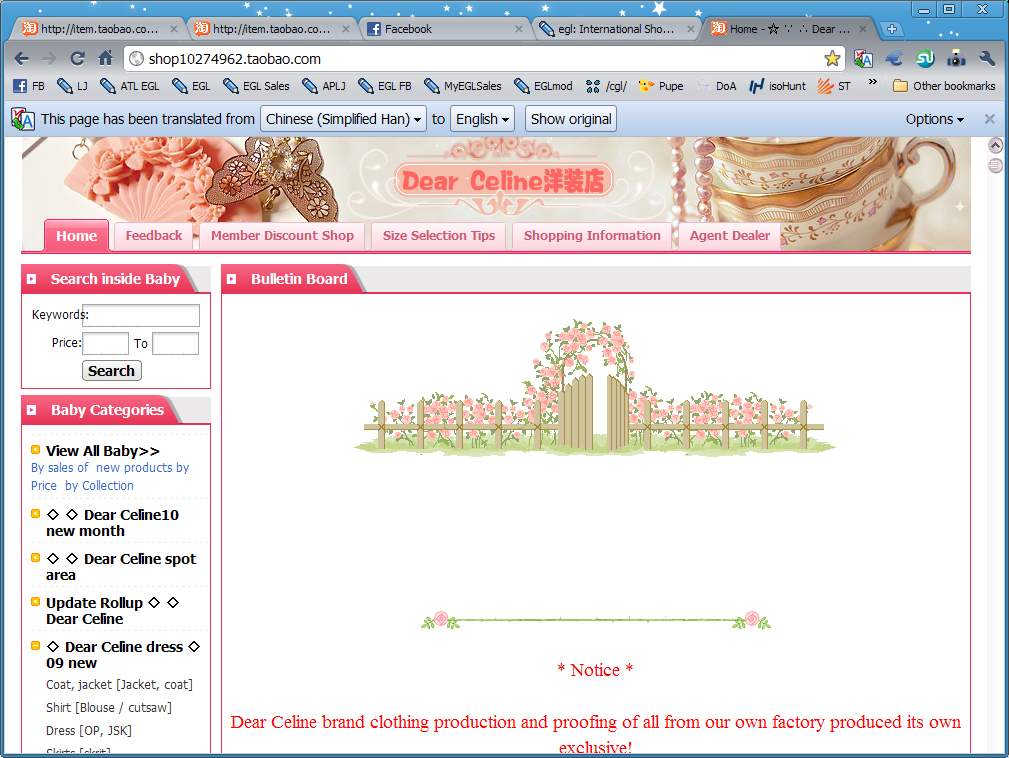The image size is (1009, 758).
Task: Open the Size Selection Tips tab
Action: coord(439,236)
